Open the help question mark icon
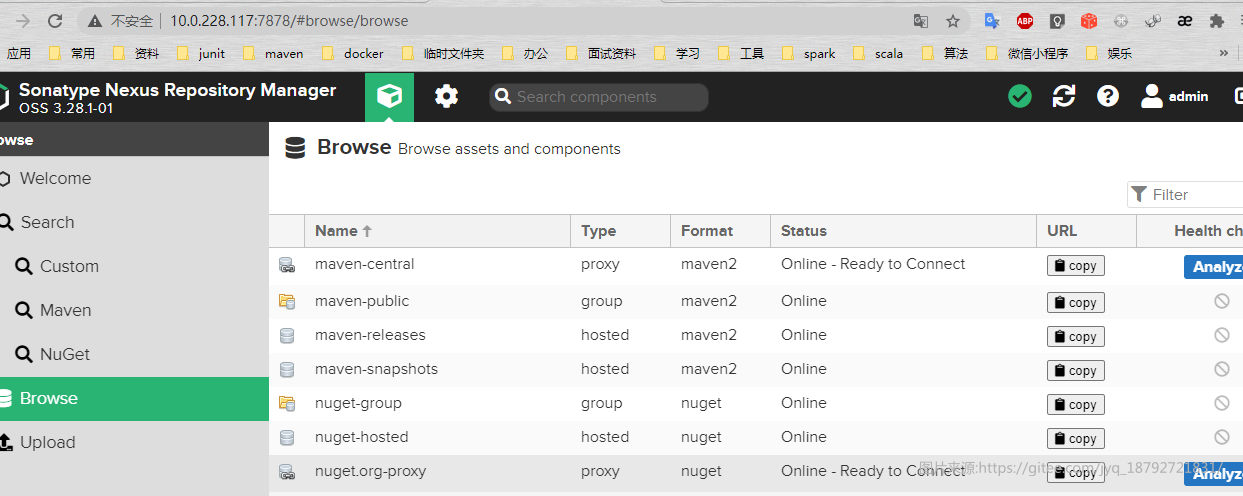 [1107, 96]
